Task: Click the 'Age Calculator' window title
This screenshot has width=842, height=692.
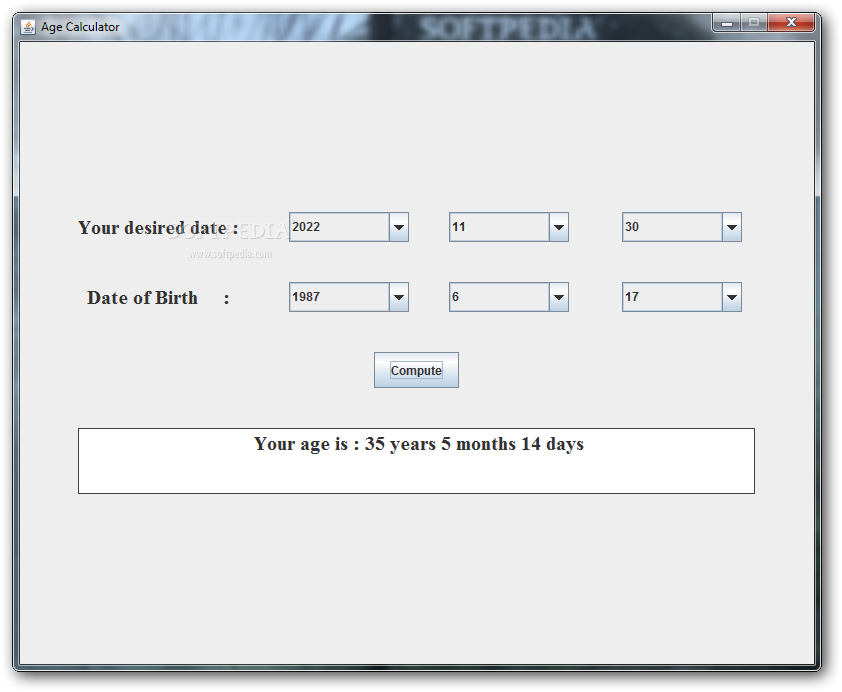Action: (x=80, y=27)
